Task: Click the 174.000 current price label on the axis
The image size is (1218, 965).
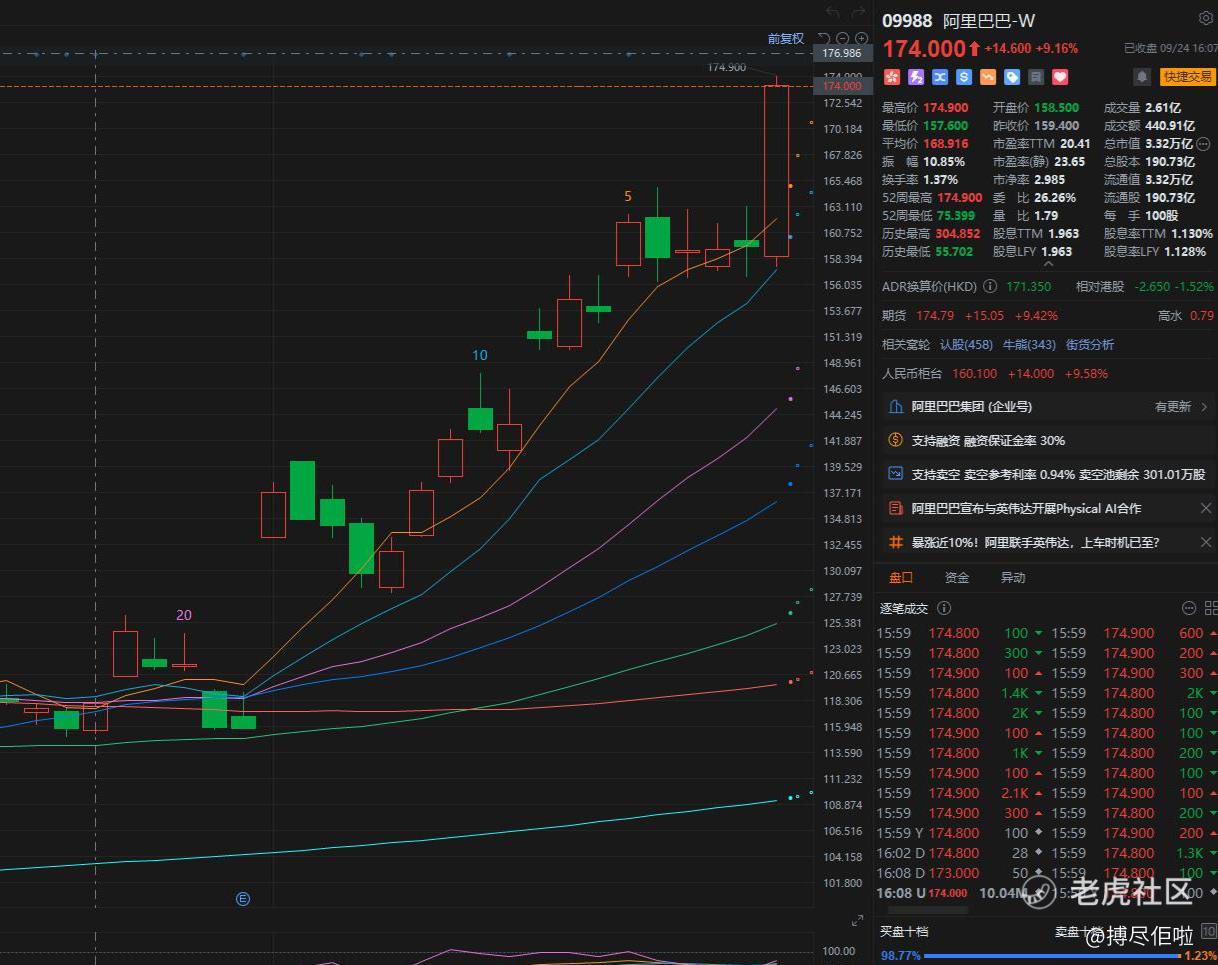Action: [x=841, y=87]
